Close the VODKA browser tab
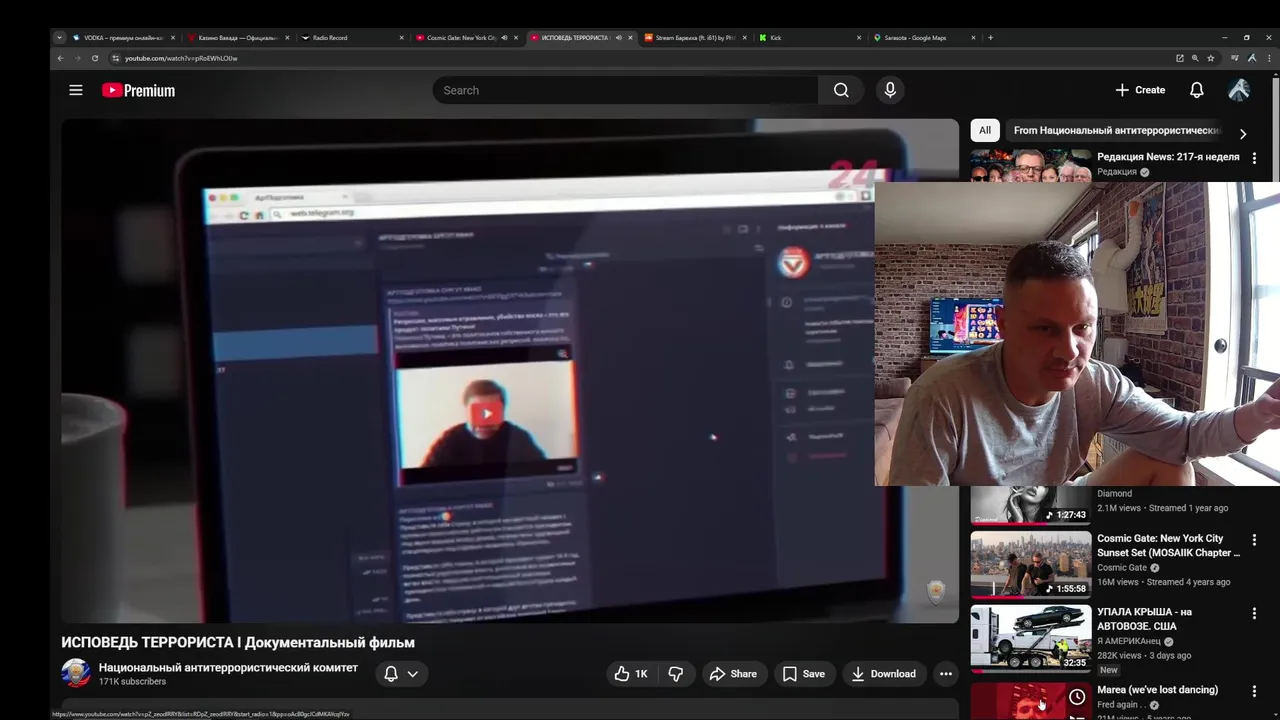The height and width of the screenshot is (720, 1280). (173, 38)
